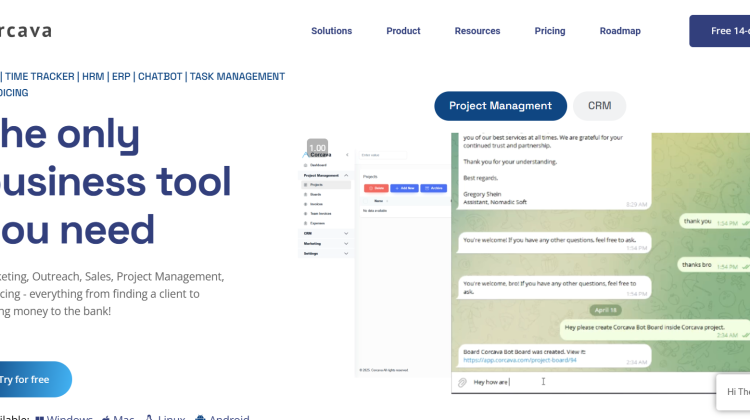Click the Corcava logo in the header
The height and width of the screenshot is (420, 750).
point(26,31)
